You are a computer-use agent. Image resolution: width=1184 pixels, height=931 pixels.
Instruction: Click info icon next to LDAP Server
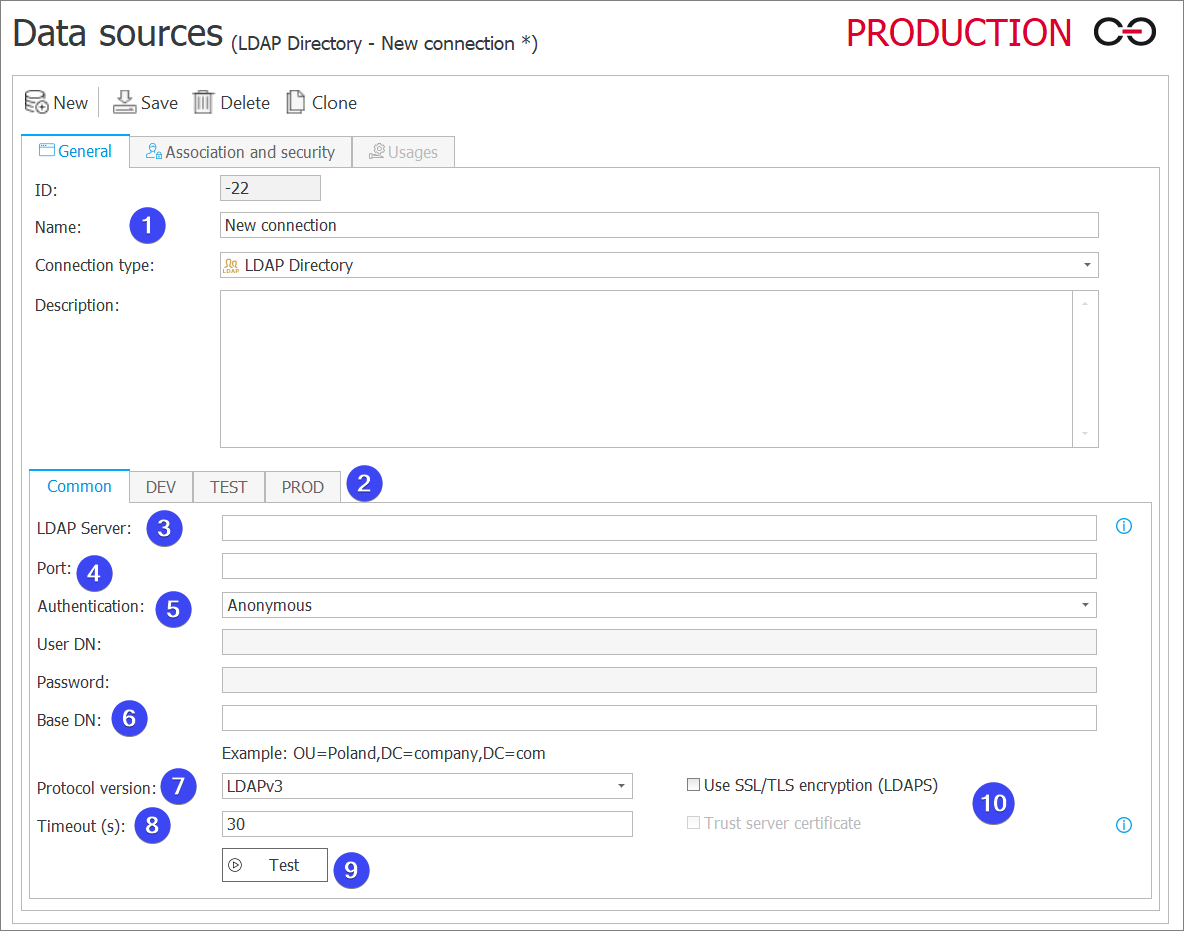coord(1124,526)
